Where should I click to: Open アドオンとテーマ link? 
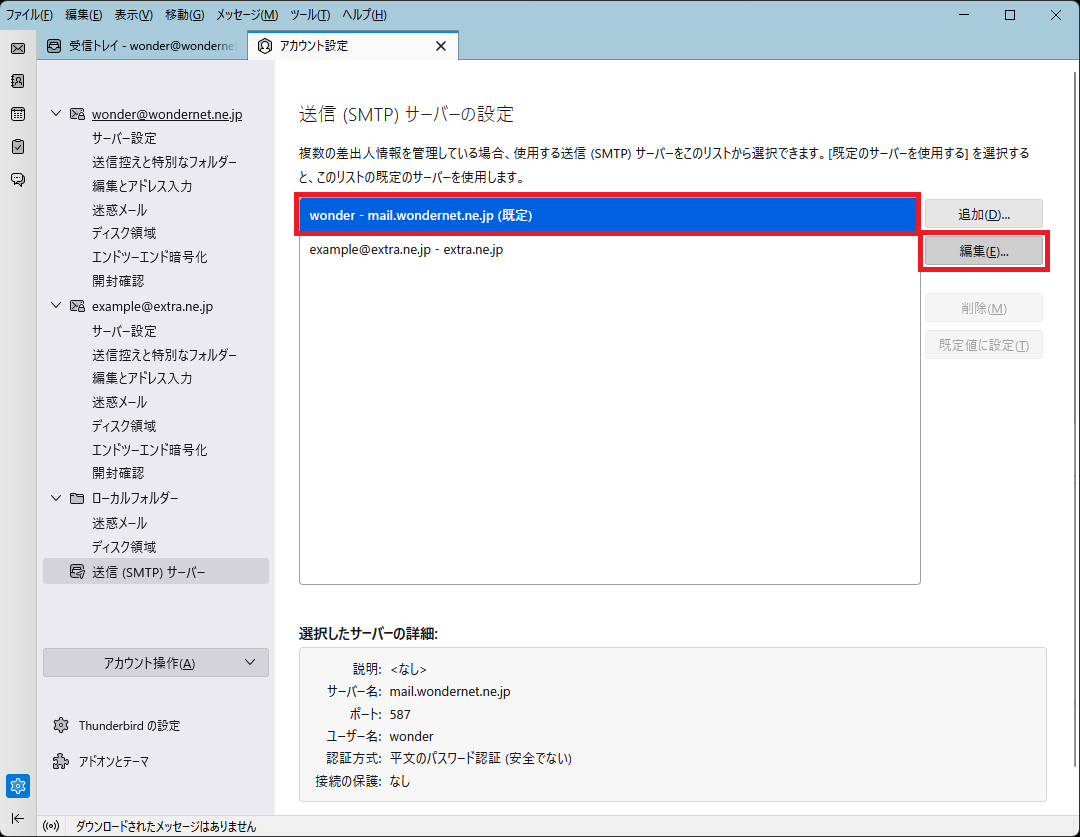tap(114, 761)
